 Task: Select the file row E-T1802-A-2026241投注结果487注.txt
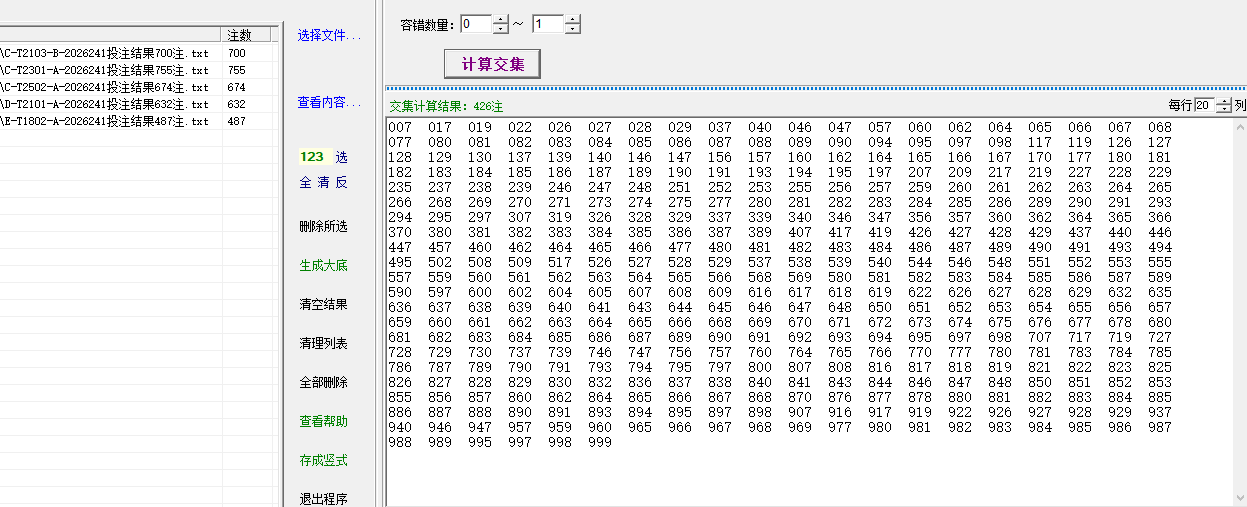click(139, 121)
